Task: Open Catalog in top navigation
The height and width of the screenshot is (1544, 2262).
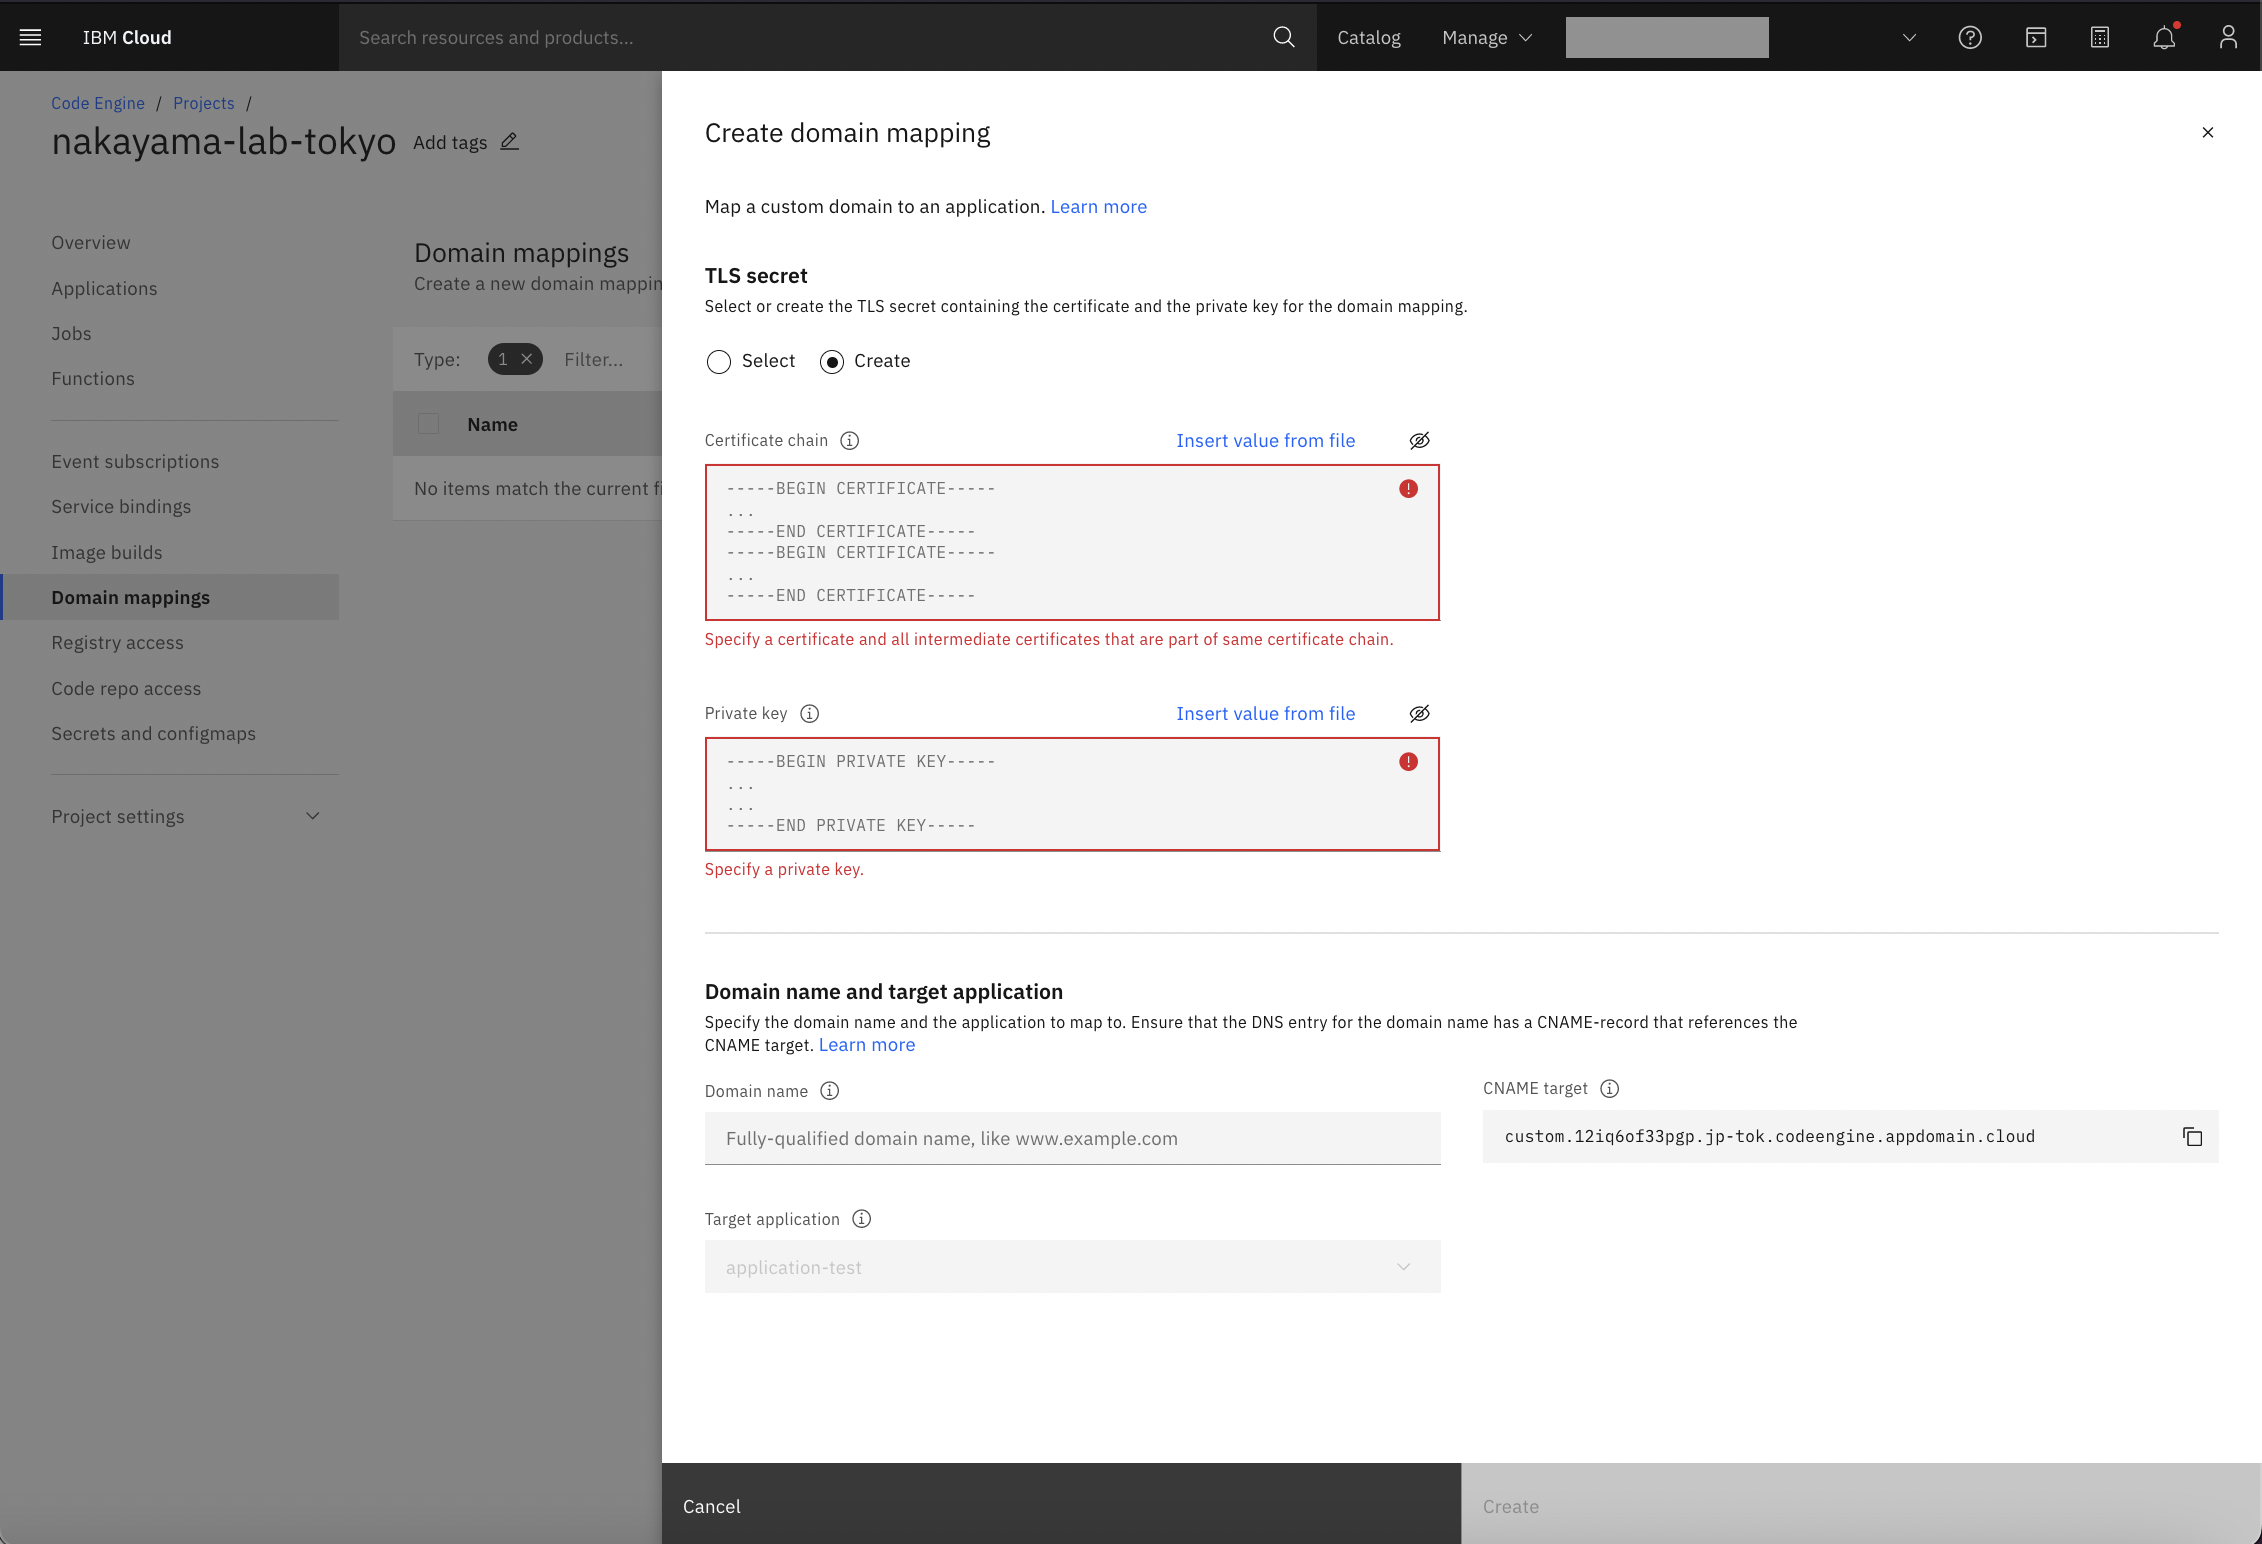Action: click(1369, 37)
